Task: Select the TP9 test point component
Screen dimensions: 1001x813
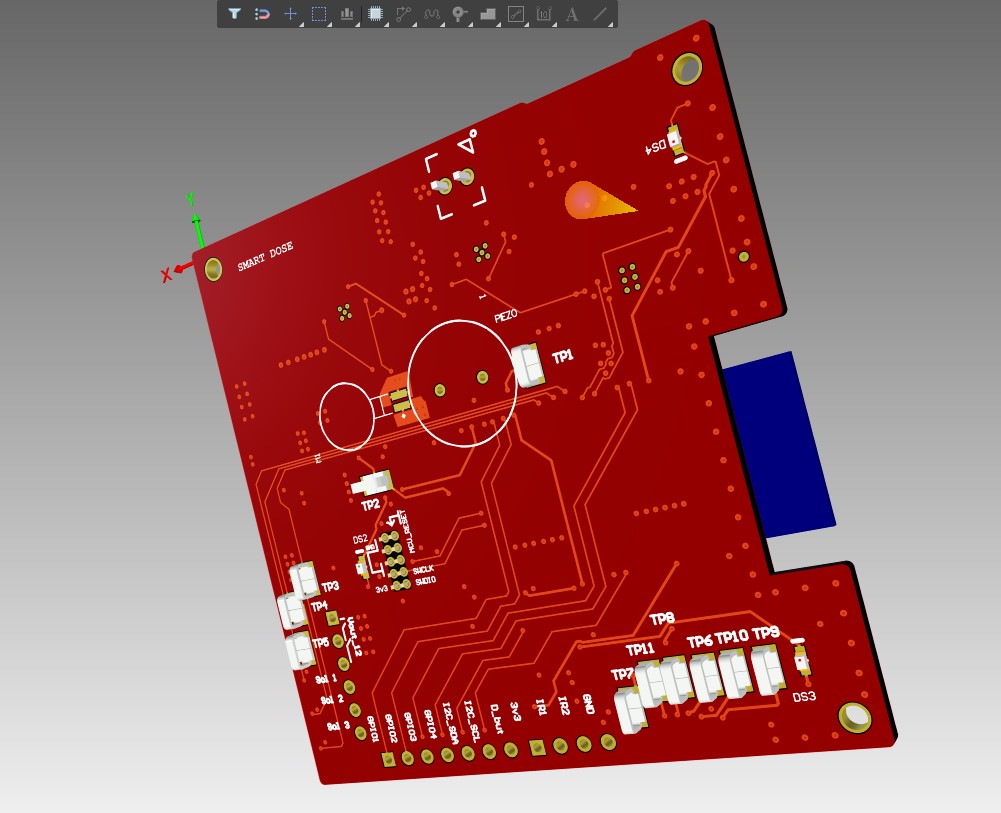Action: (x=768, y=669)
